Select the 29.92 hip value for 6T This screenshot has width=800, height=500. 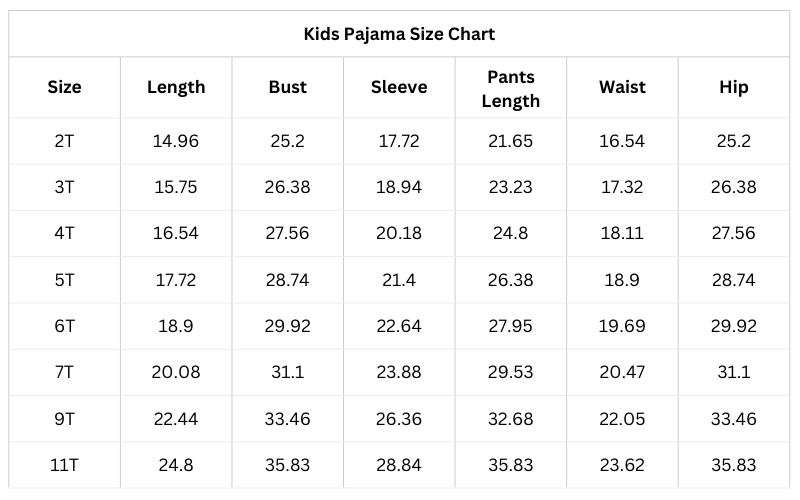[733, 326]
